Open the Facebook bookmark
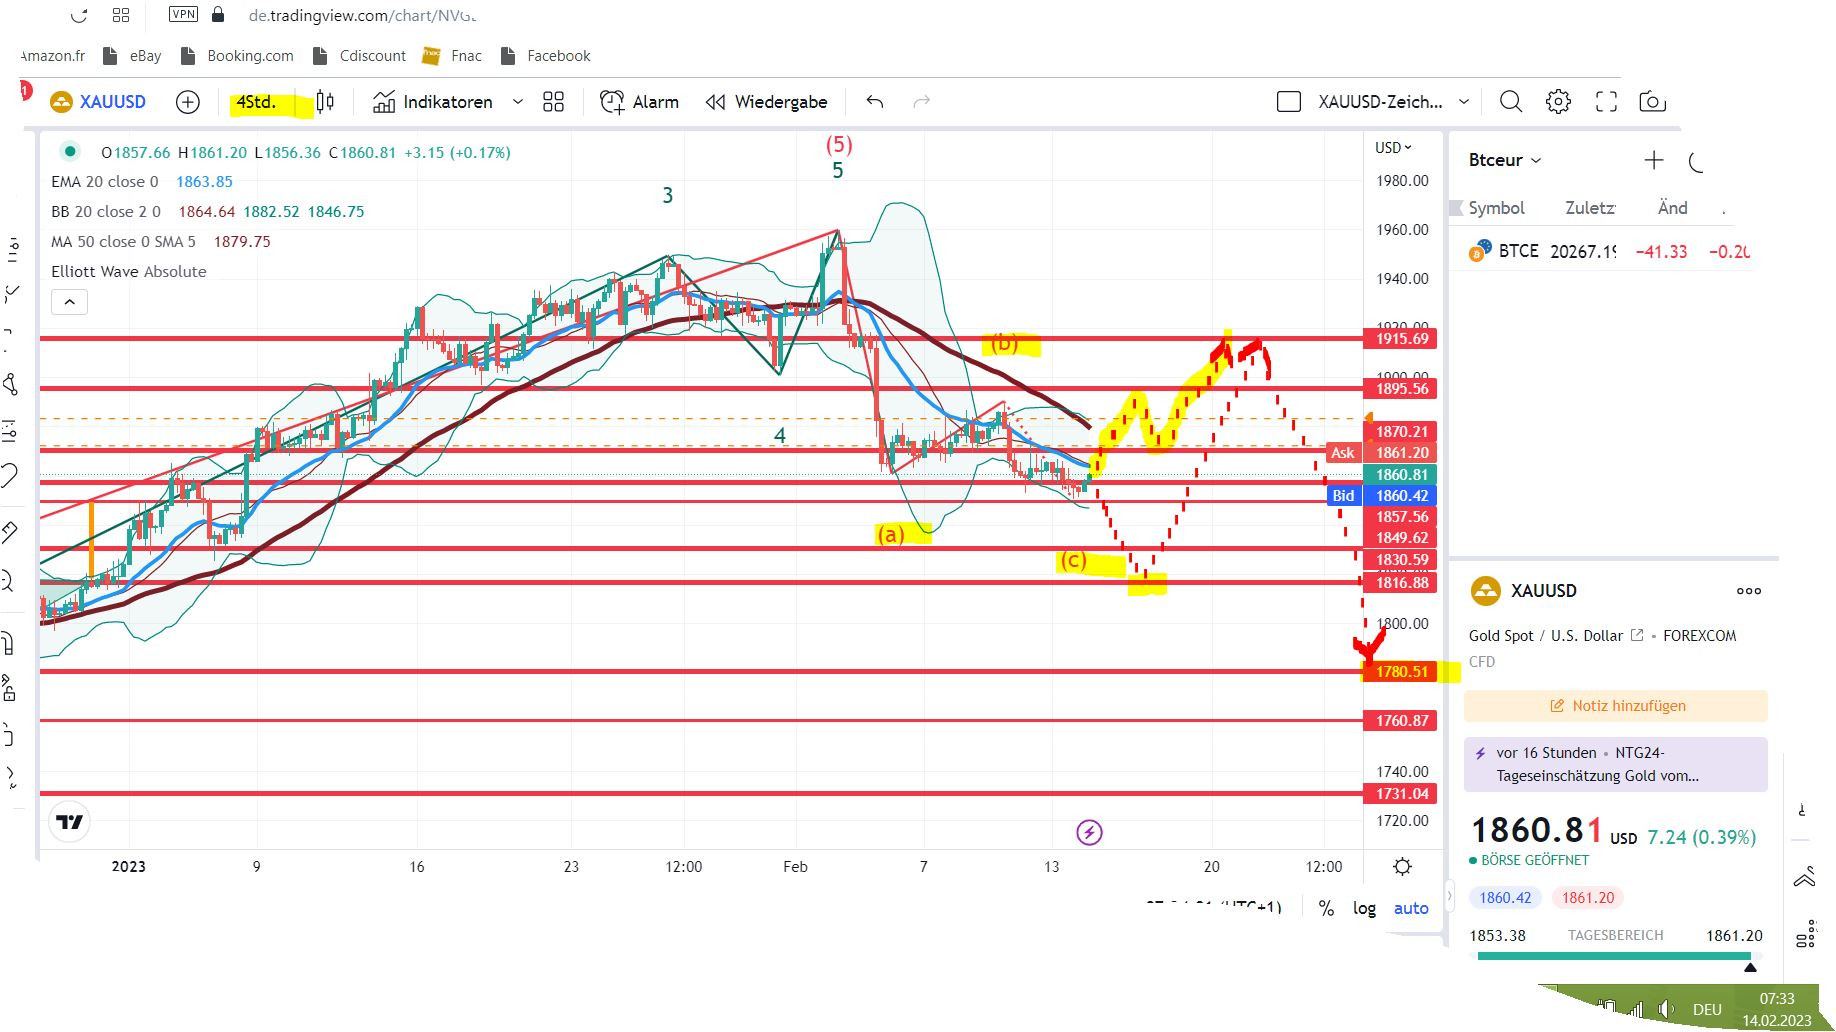This screenshot has width=1836, height=1032. coord(545,56)
